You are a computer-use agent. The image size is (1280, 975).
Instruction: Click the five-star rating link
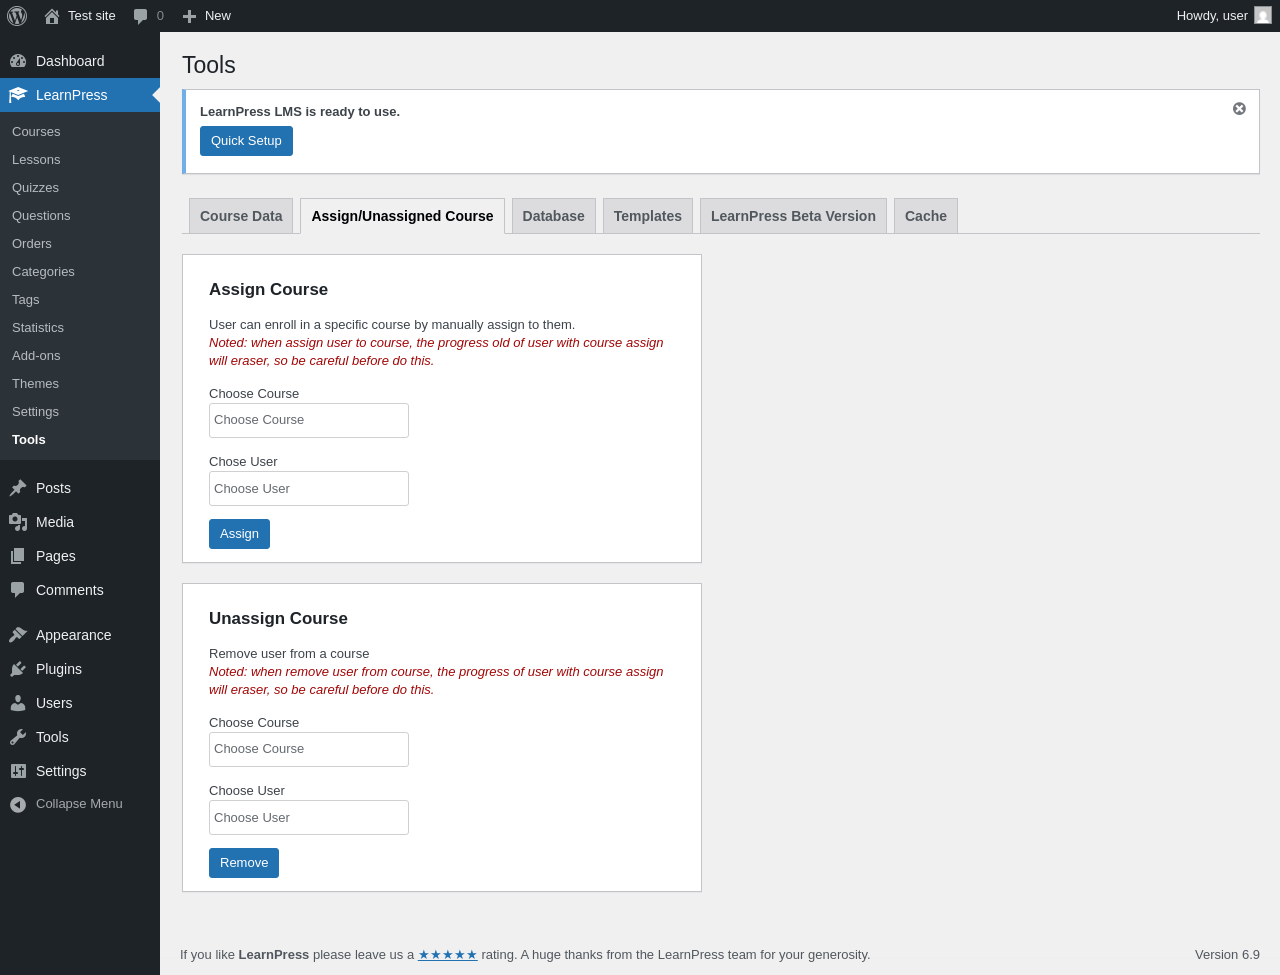click(x=447, y=955)
